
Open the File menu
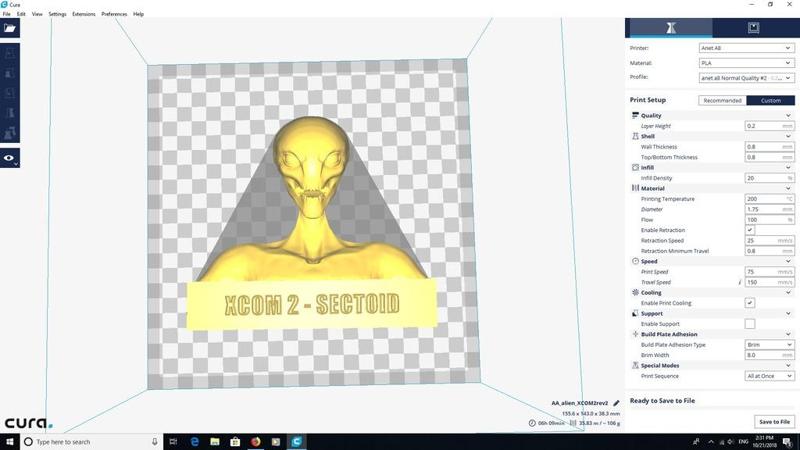tap(7, 14)
